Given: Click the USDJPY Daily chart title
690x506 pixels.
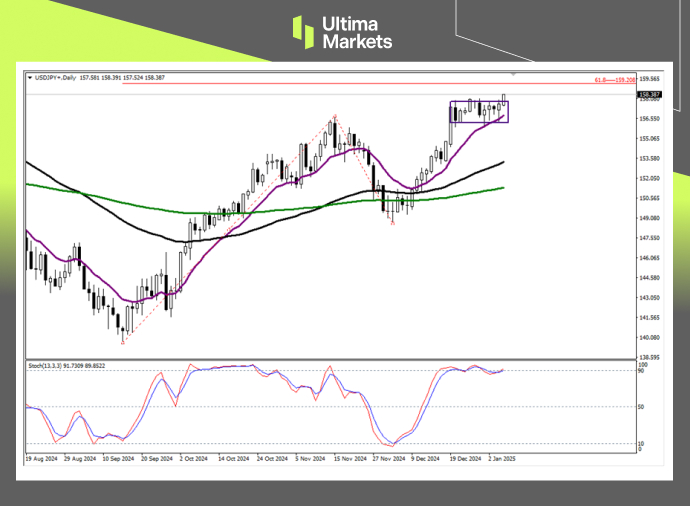Looking at the screenshot, I should point(54,76).
